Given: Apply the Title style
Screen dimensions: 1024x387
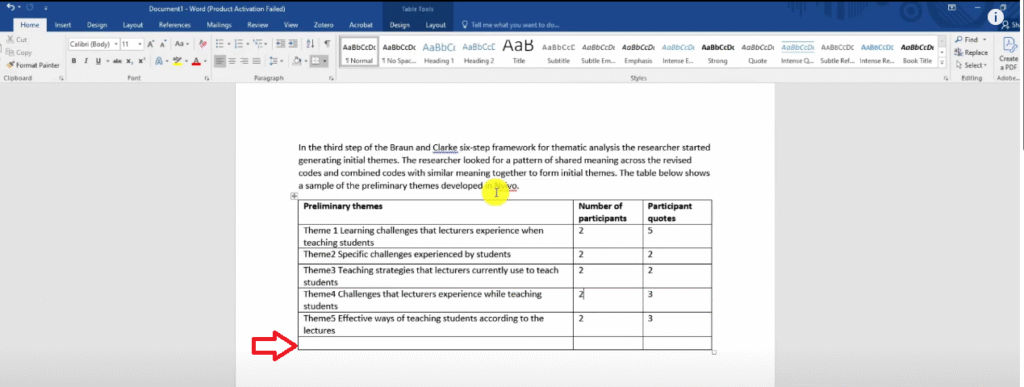Looking at the screenshot, I should point(519,53).
